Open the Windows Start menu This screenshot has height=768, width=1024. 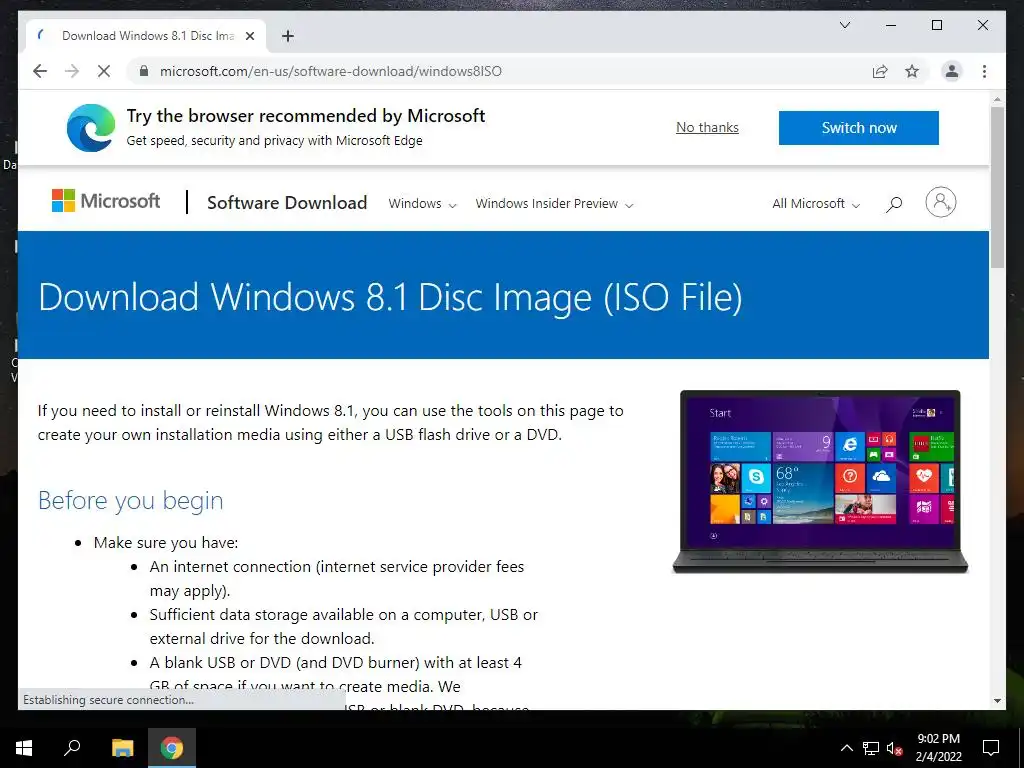tap(24, 748)
